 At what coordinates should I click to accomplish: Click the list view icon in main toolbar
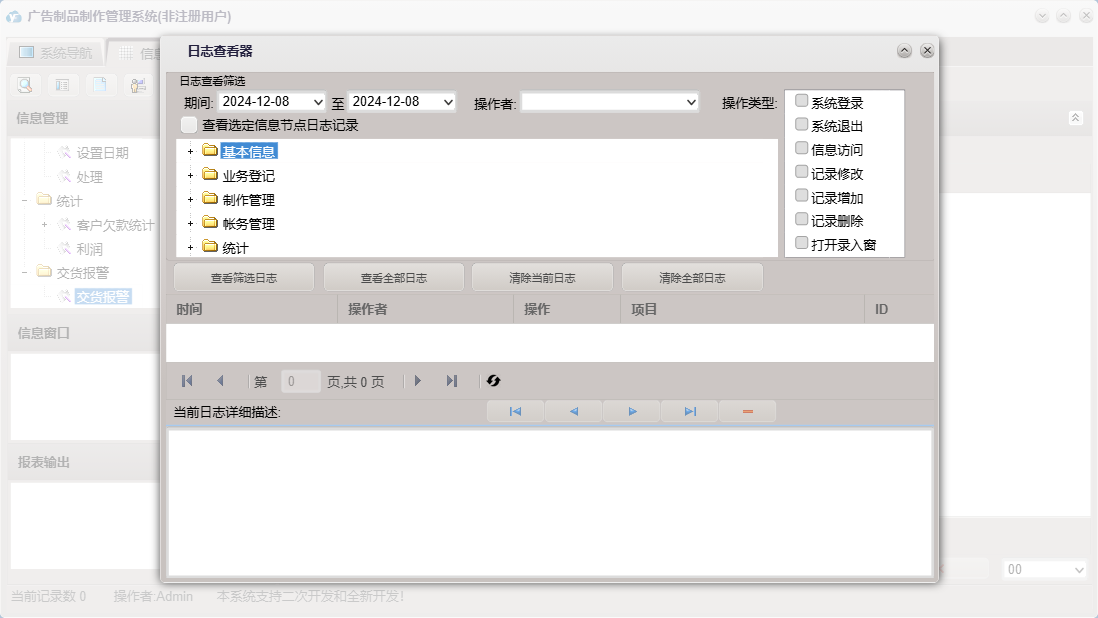[x=62, y=85]
